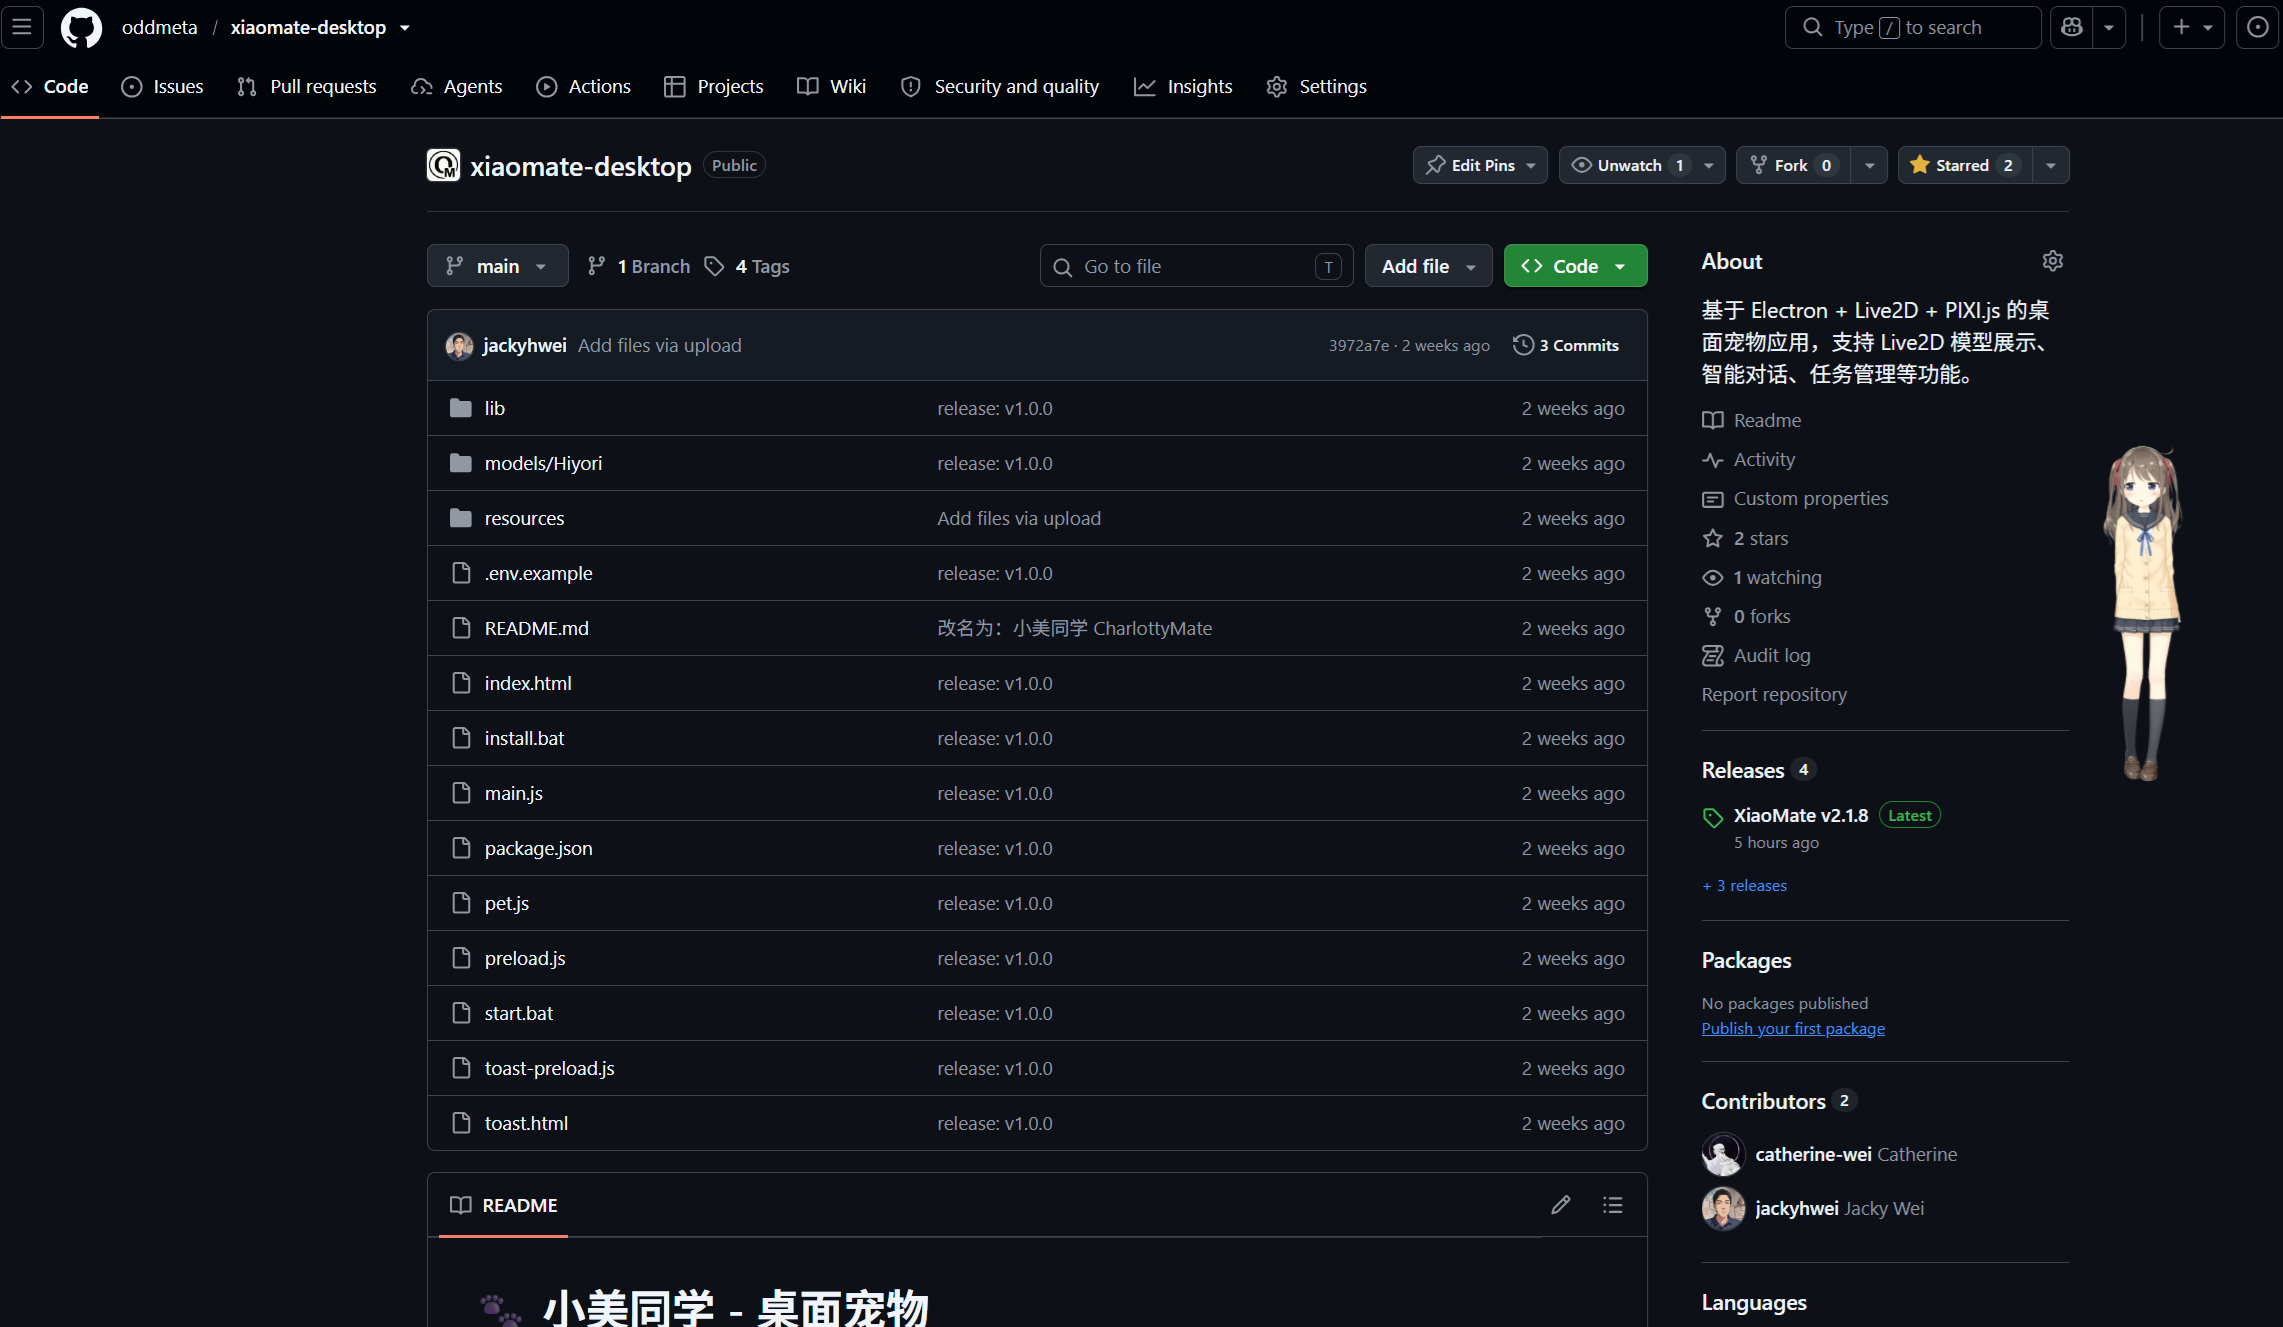View the 3 Commits history
This screenshot has height=1327, width=2283.
(x=1566, y=345)
